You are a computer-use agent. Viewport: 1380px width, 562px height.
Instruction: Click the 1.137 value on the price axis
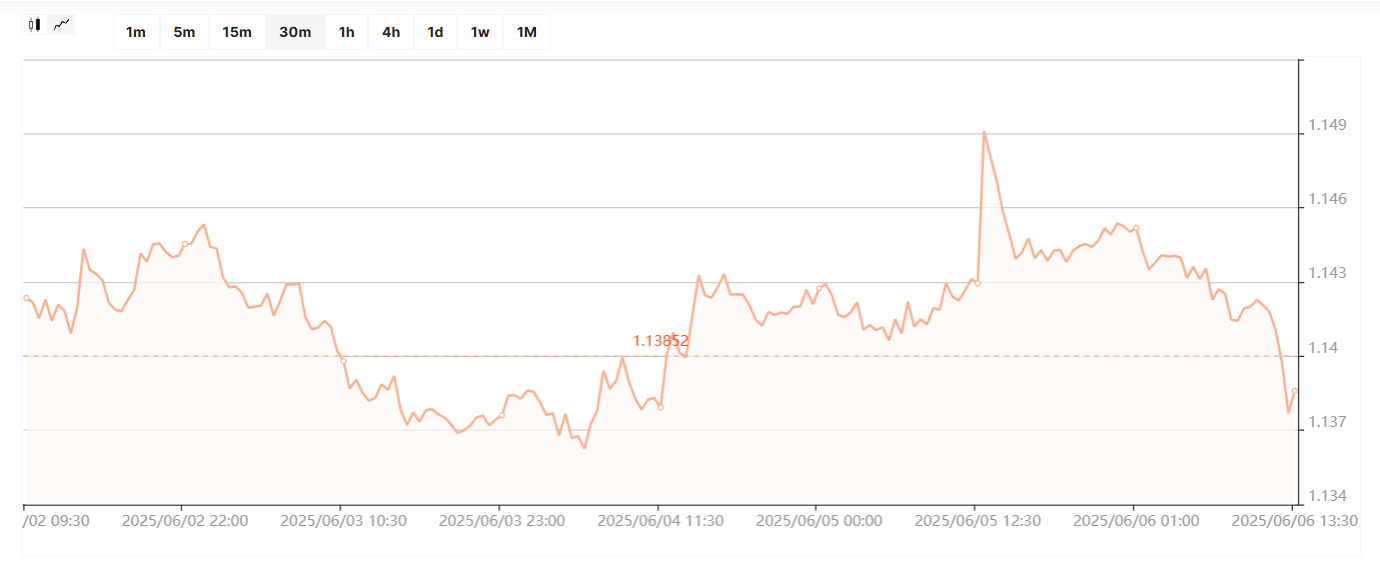[1327, 423]
